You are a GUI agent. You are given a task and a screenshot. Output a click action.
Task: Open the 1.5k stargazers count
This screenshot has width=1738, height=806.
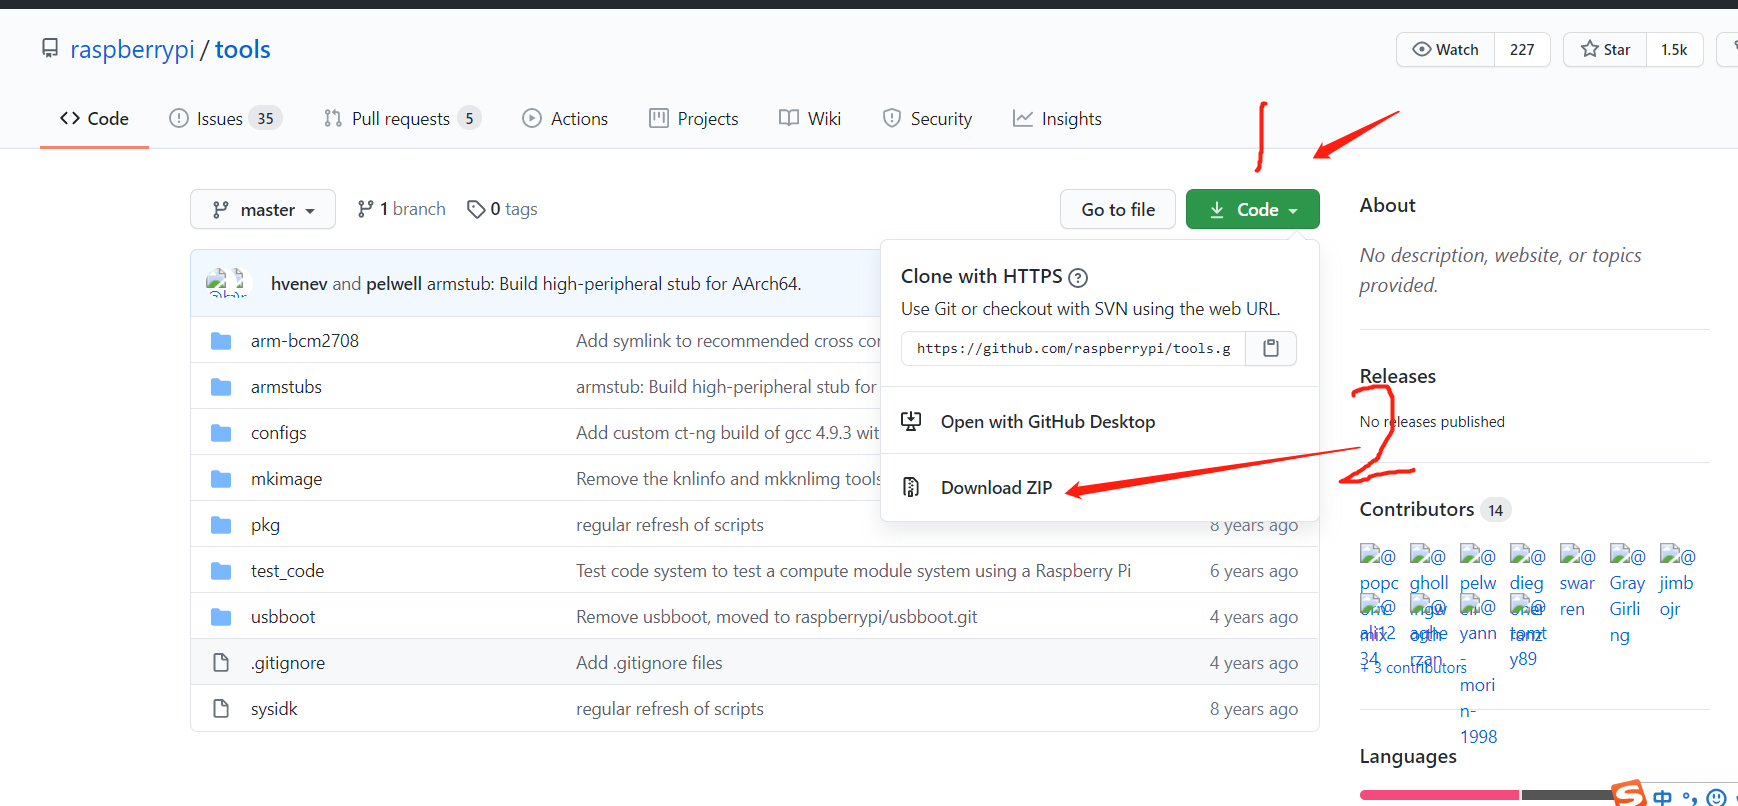(1674, 49)
